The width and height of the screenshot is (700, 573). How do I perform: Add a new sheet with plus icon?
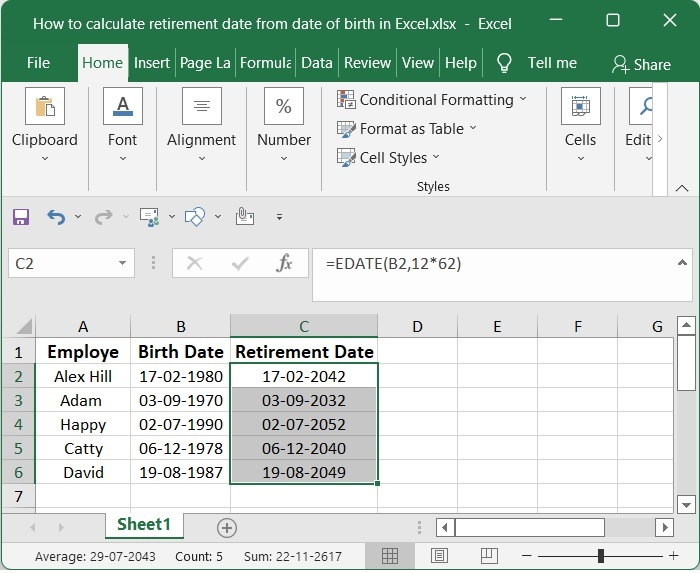[227, 527]
